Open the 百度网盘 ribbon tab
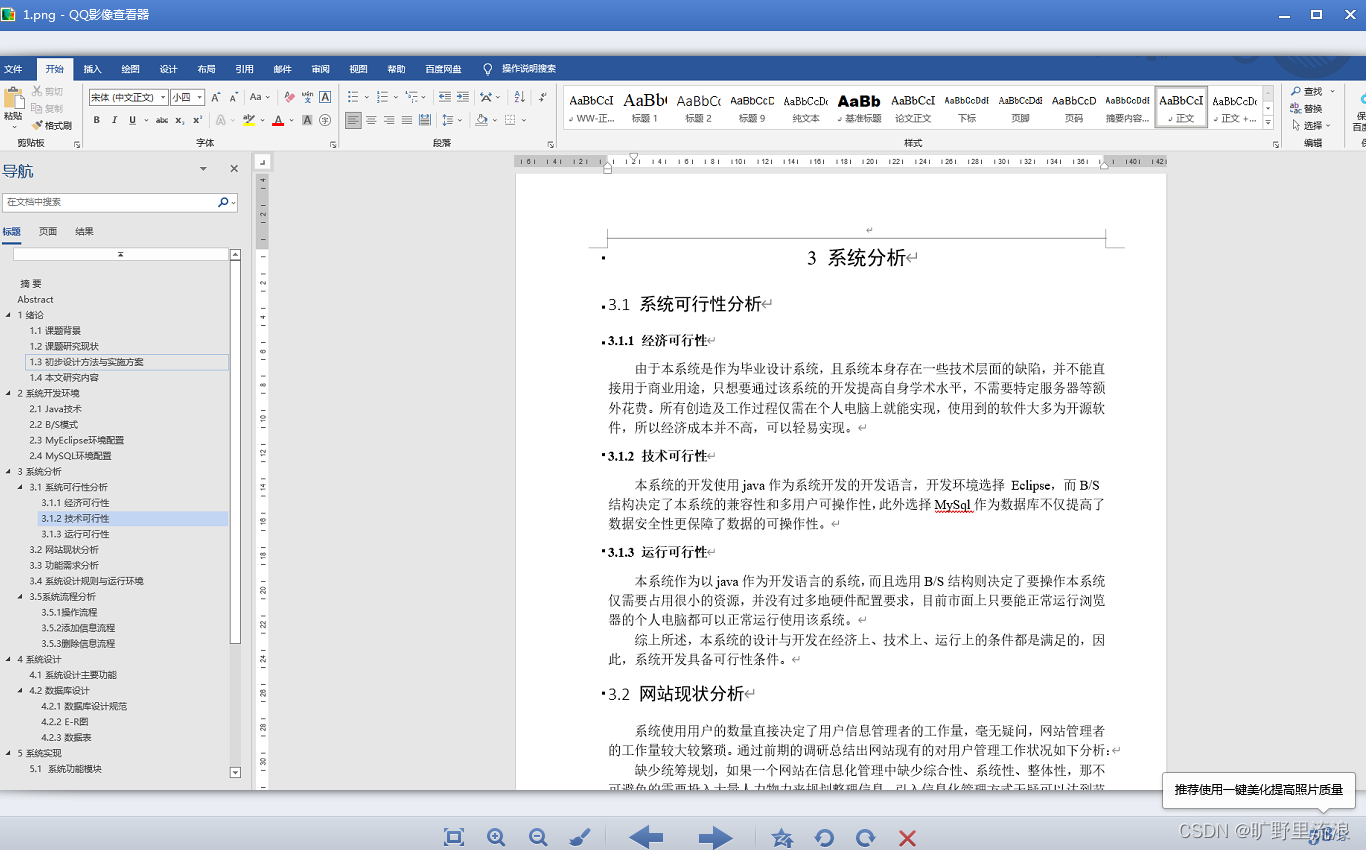This screenshot has width=1366, height=850. [443, 69]
